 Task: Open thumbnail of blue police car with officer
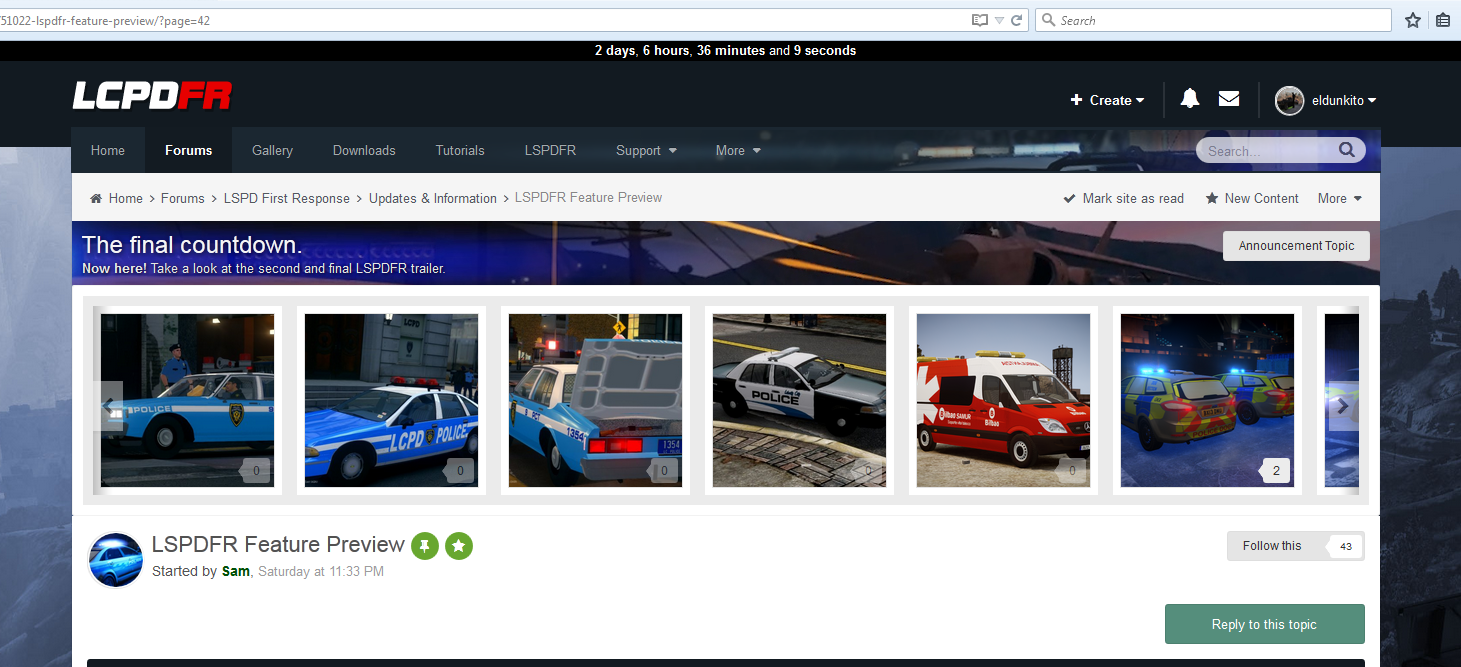click(x=187, y=400)
